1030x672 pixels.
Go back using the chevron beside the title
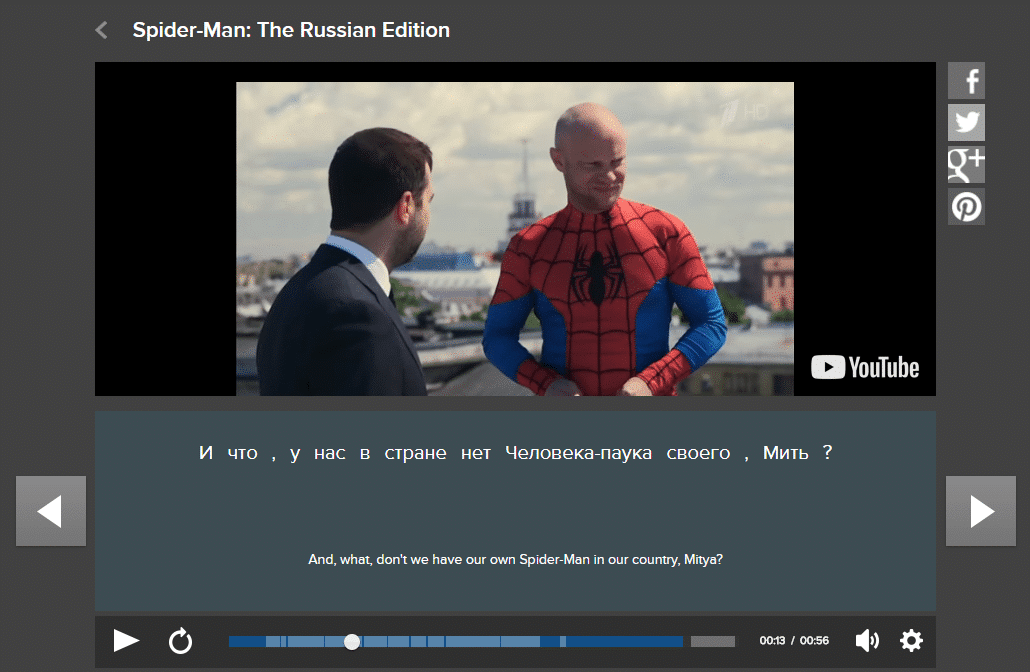(x=101, y=30)
